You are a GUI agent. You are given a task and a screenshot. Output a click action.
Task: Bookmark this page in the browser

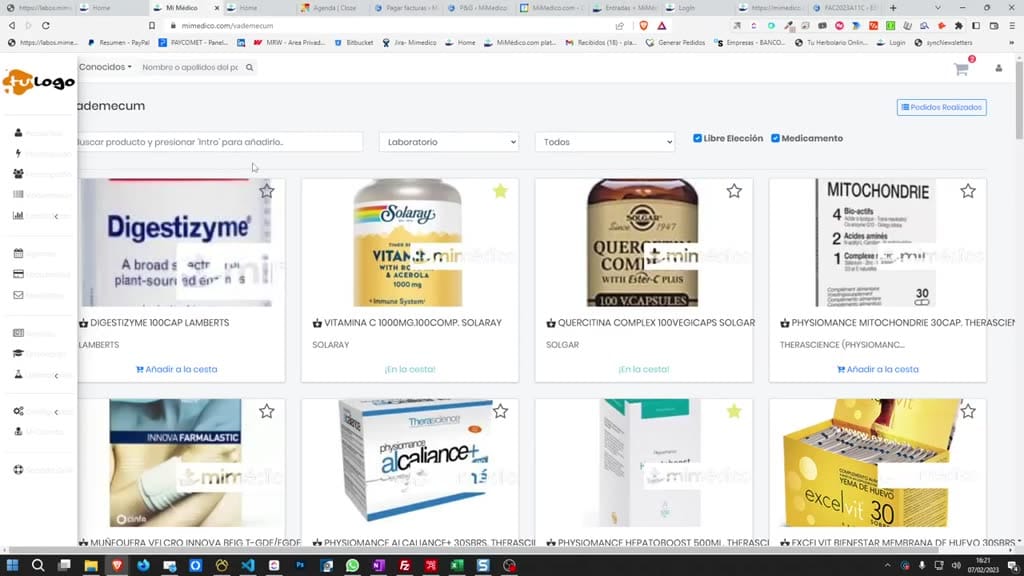152,25
